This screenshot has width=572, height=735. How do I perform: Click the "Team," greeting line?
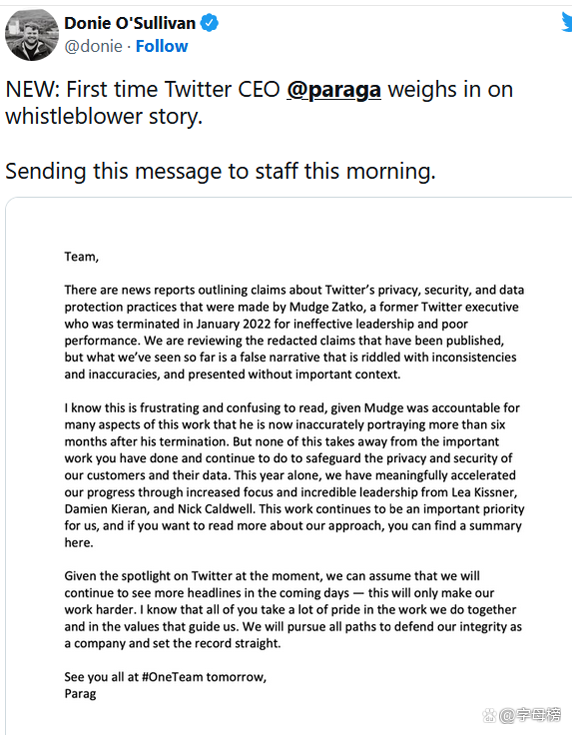coord(82,257)
